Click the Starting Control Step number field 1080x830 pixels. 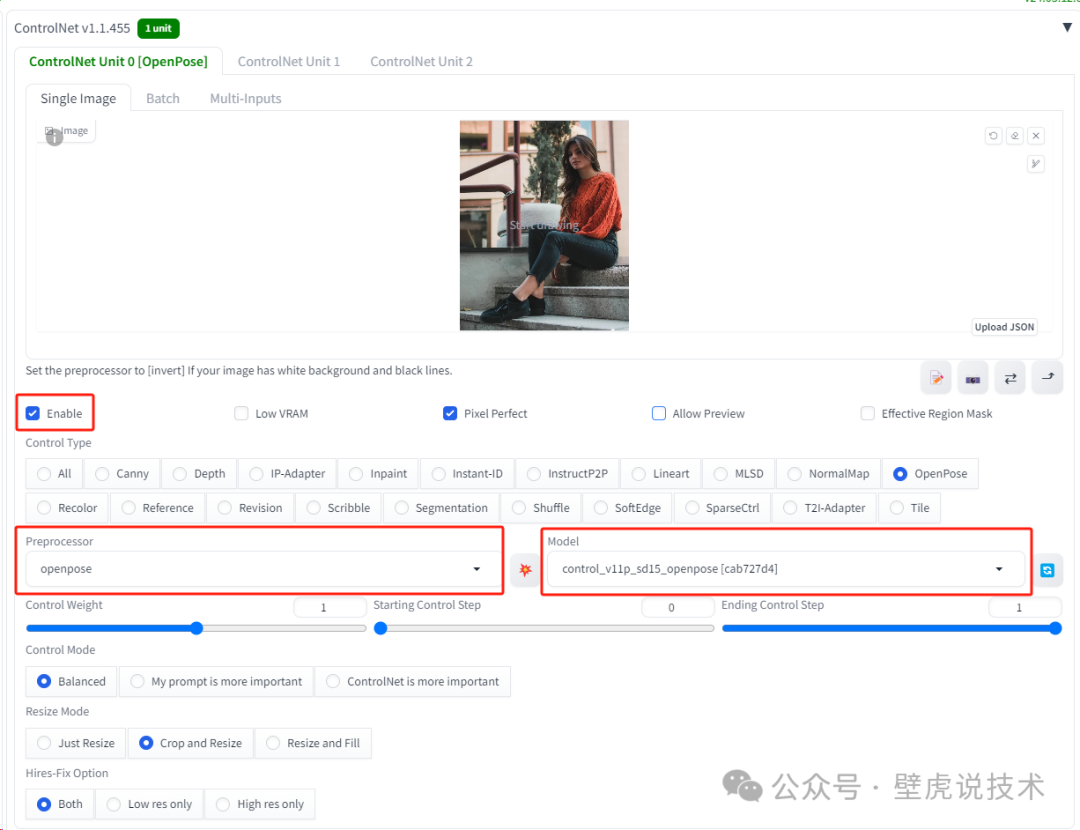[x=678, y=608]
